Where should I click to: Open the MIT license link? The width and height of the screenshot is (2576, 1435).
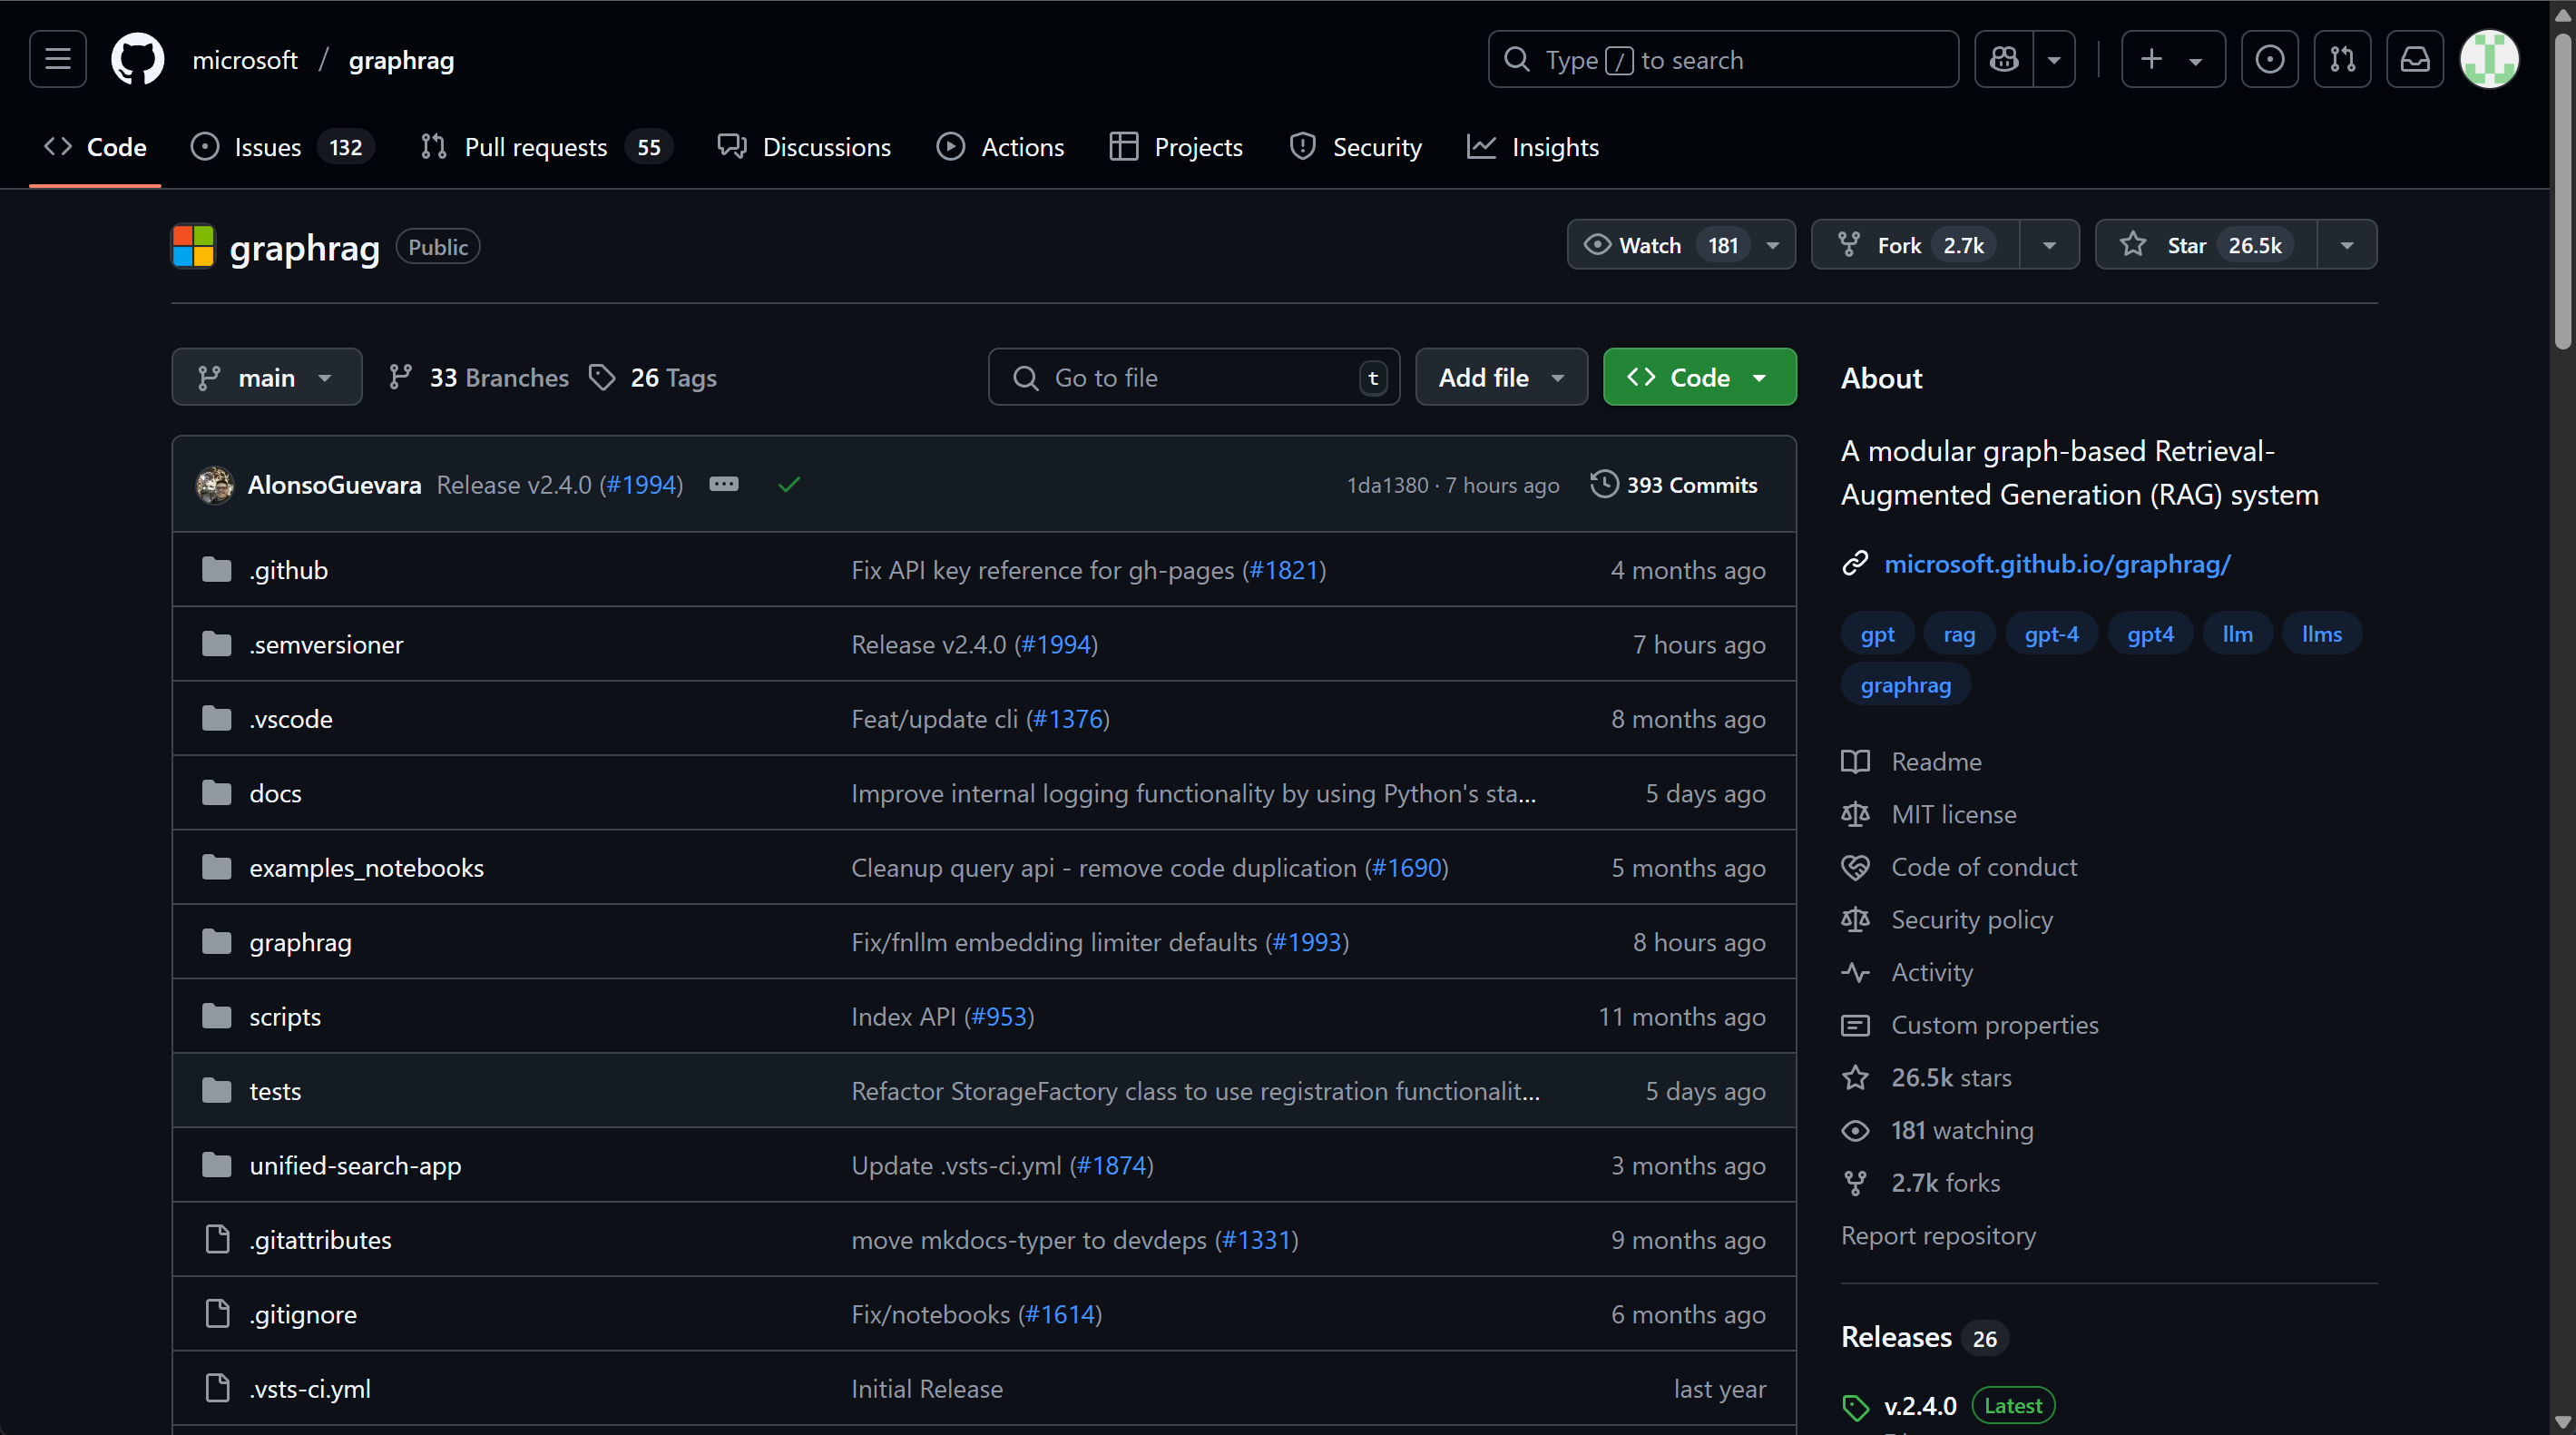click(1953, 814)
